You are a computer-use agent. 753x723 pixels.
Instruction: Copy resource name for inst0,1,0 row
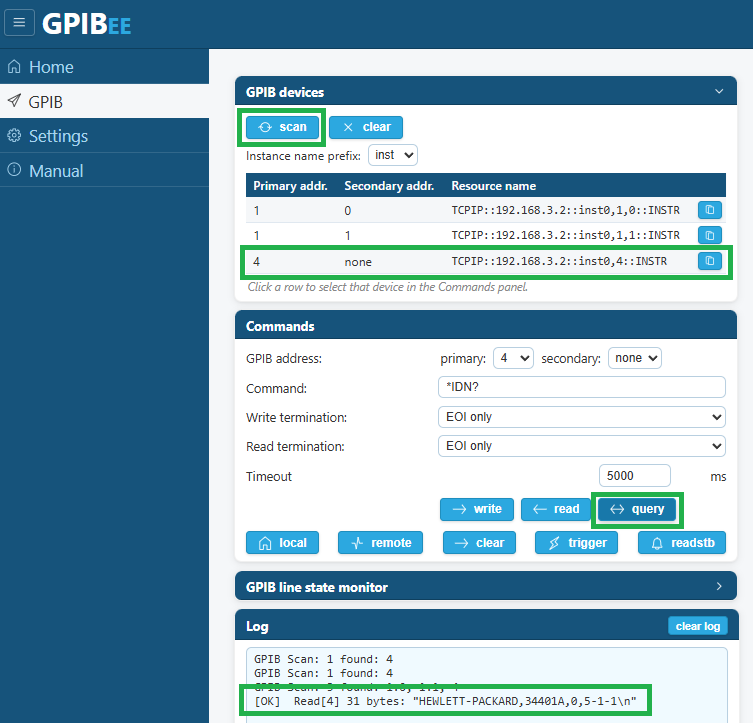point(709,210)
